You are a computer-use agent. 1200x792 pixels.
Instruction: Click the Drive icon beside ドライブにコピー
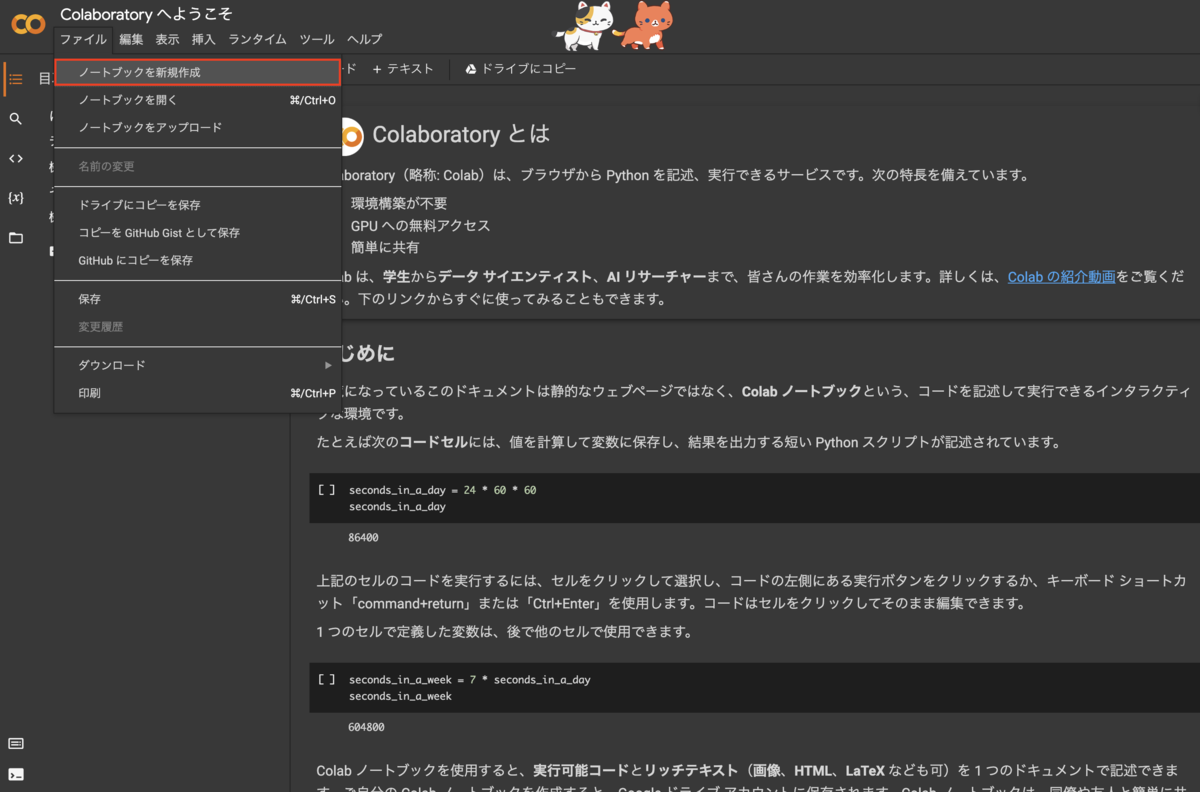(x=470, y=69)
